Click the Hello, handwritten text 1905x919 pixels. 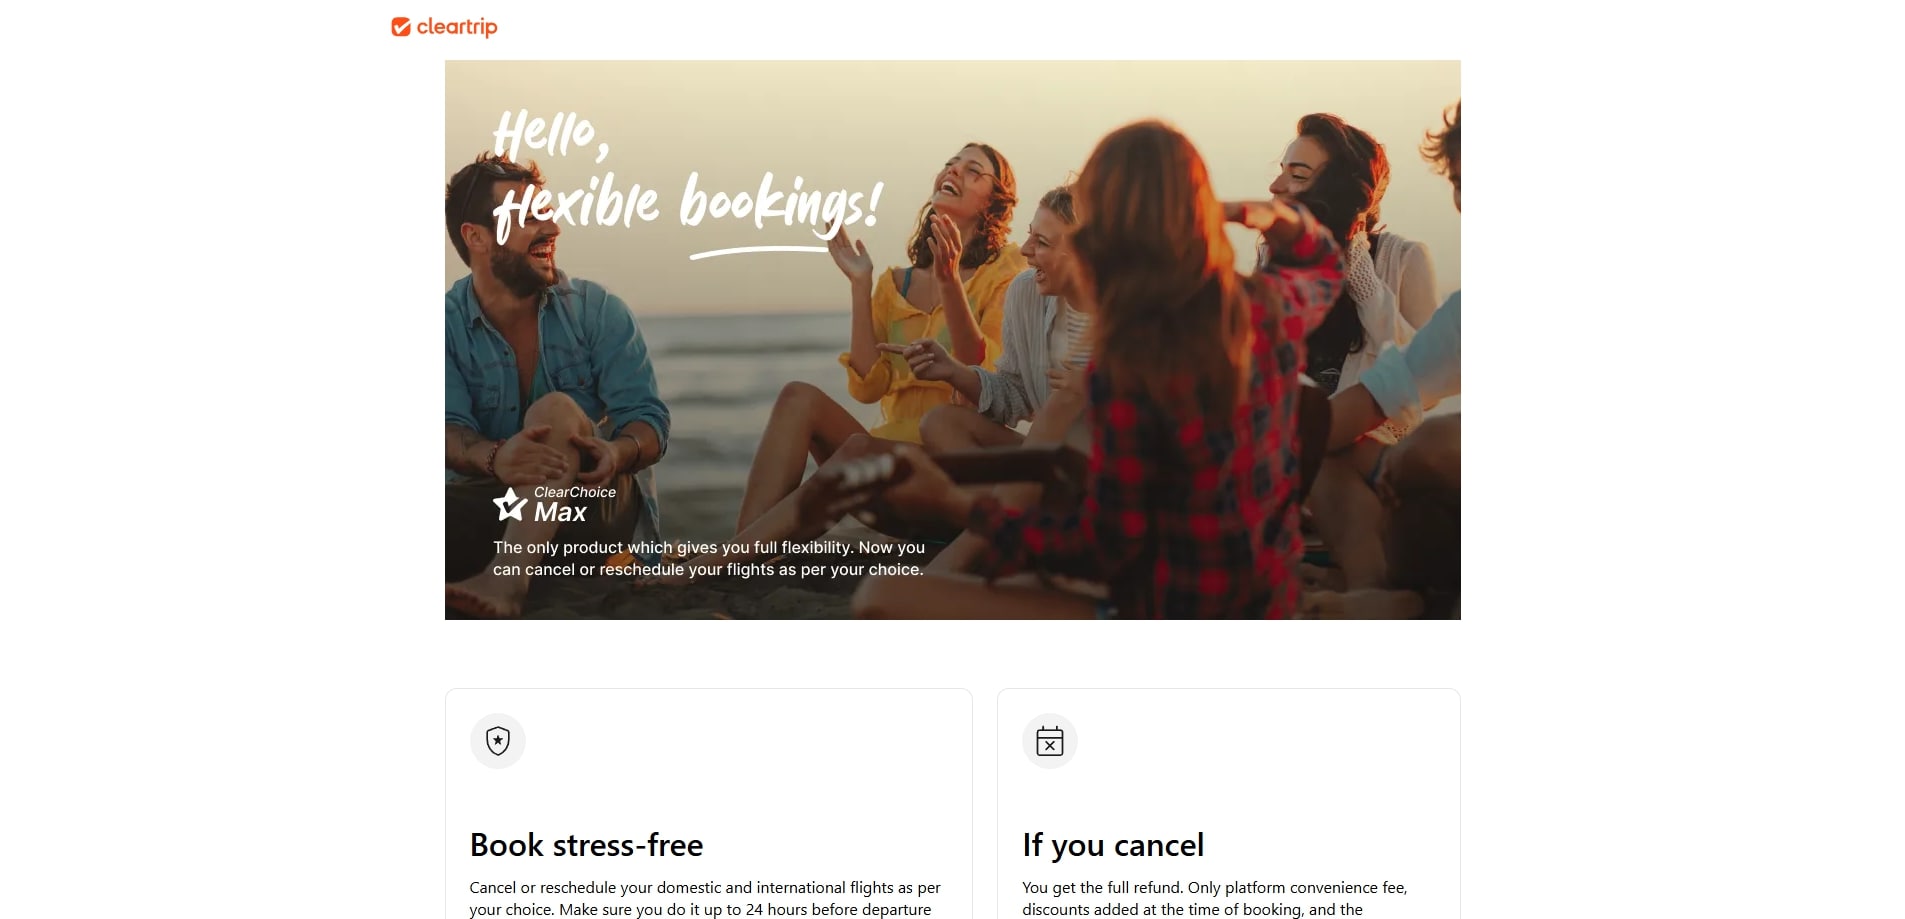click(x=551, y=134)
